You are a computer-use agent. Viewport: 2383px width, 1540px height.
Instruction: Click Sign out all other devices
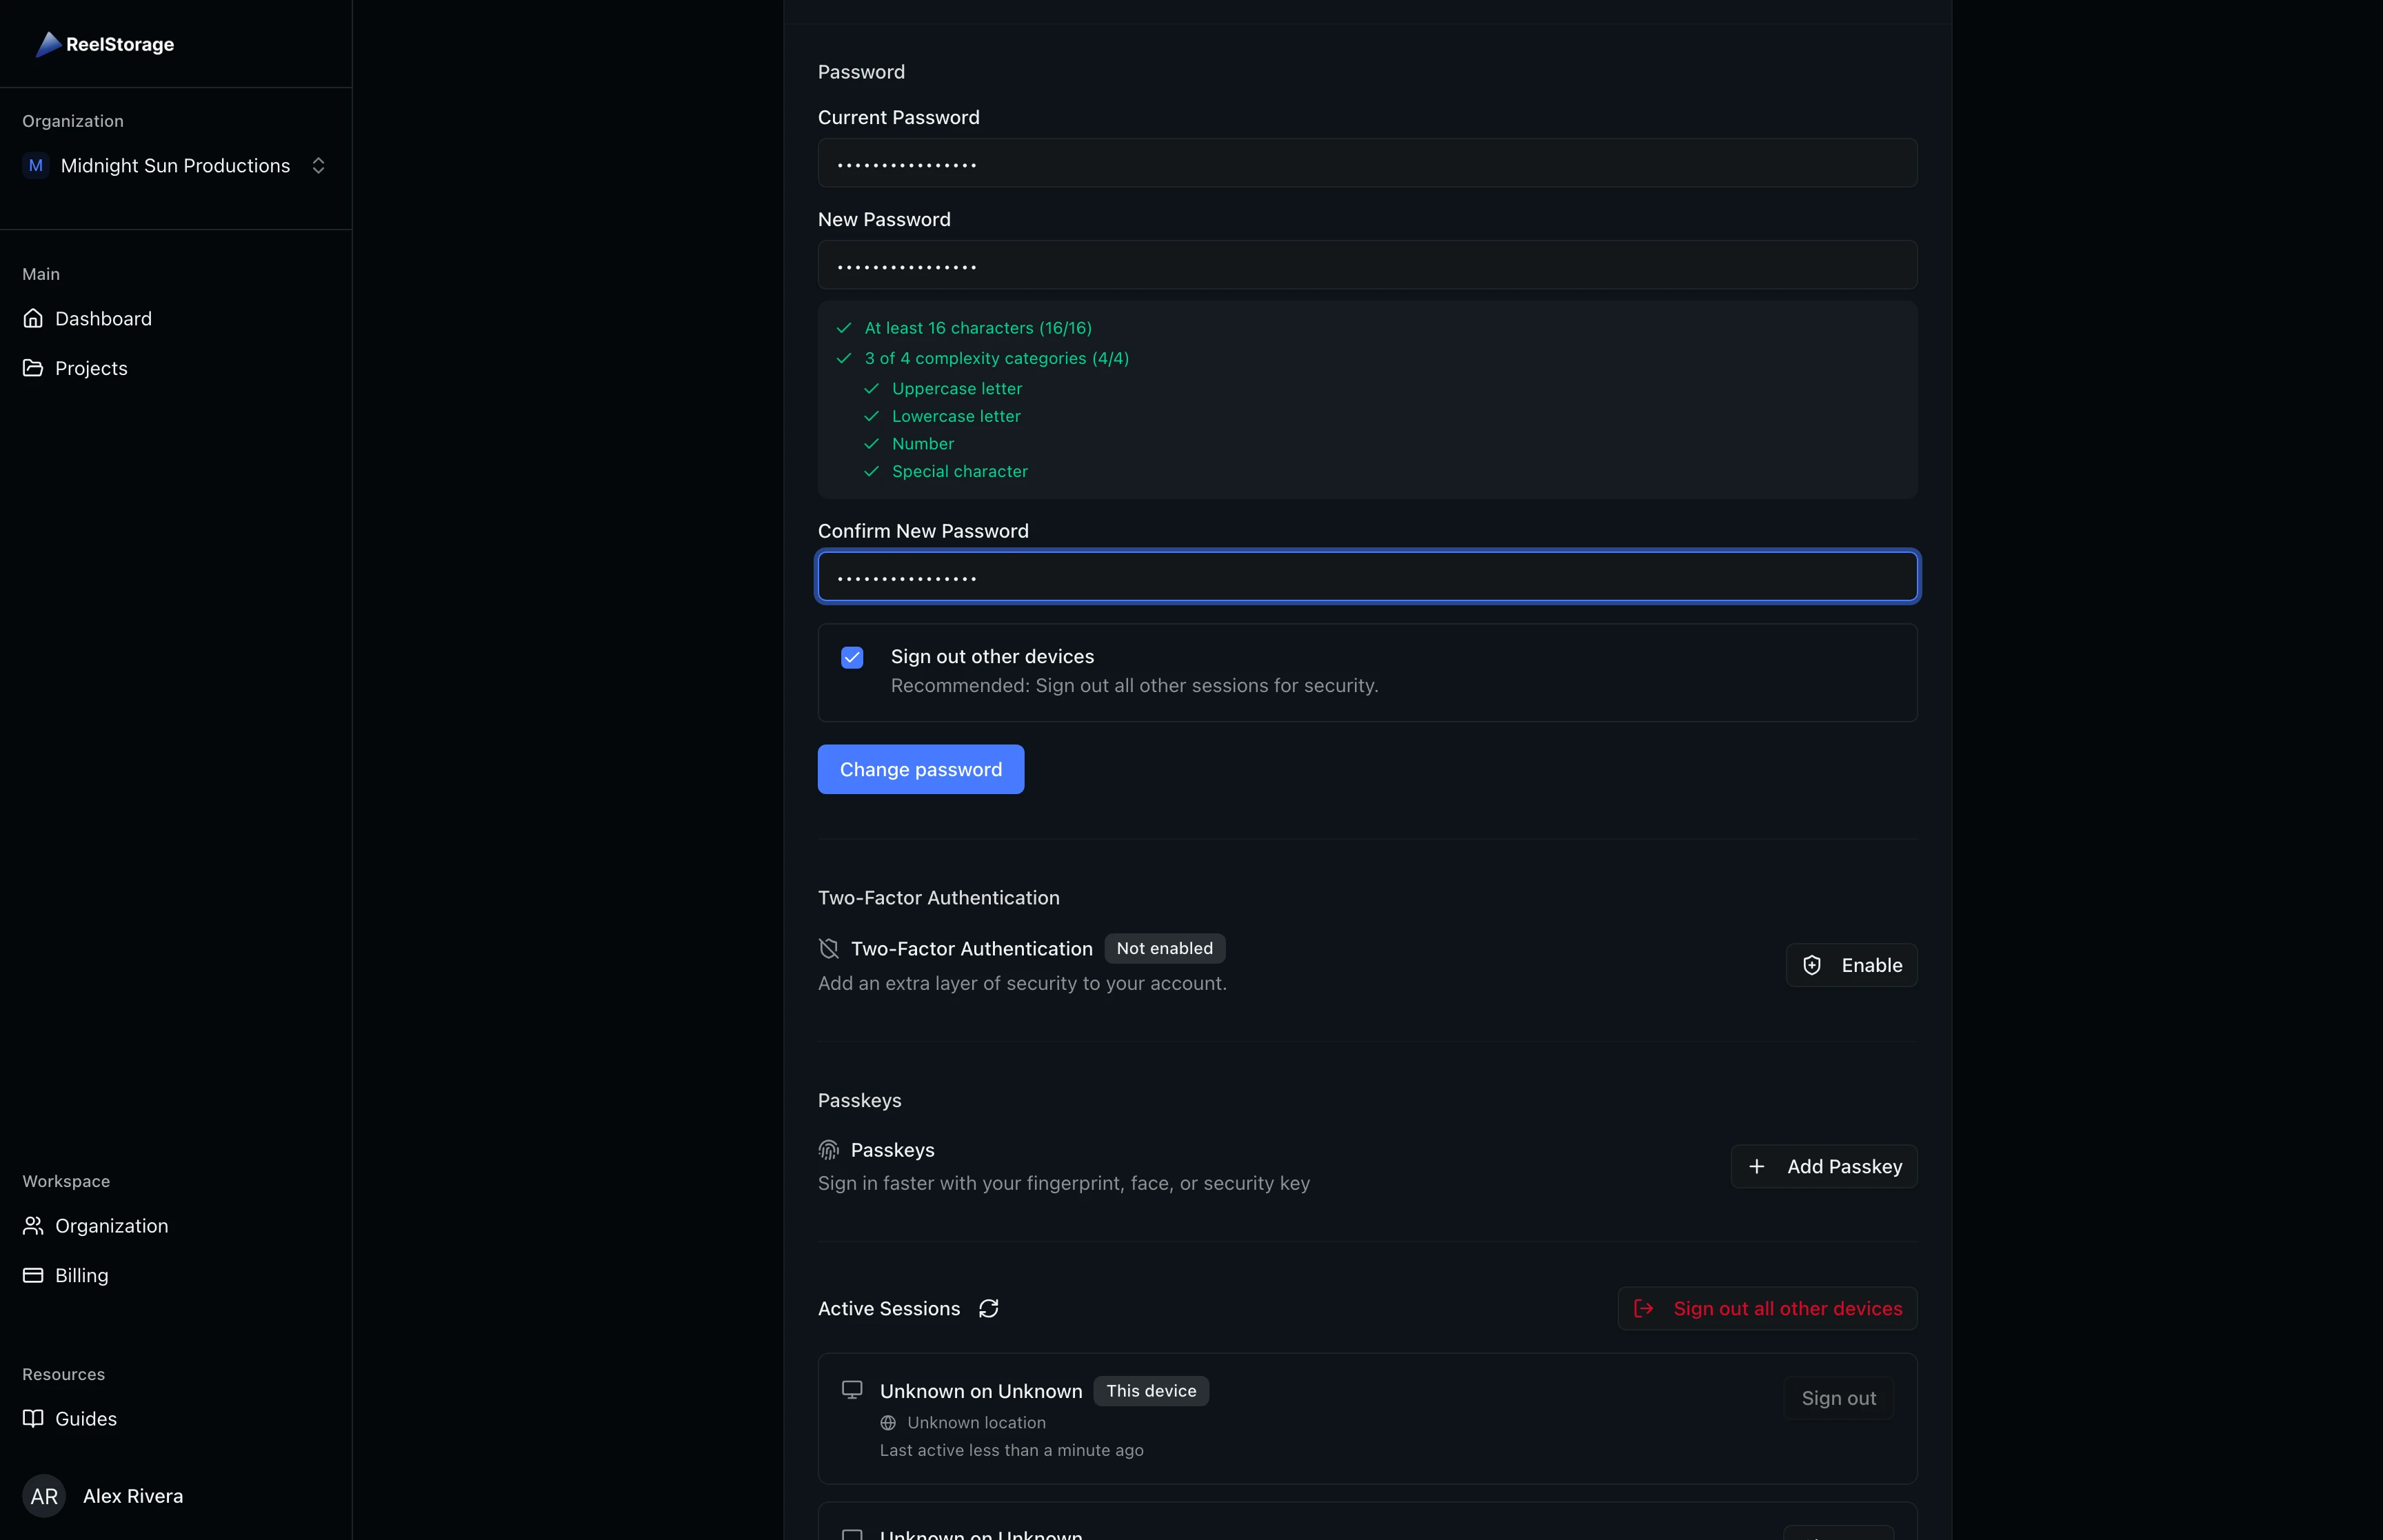click(x=1766, y=1308)
